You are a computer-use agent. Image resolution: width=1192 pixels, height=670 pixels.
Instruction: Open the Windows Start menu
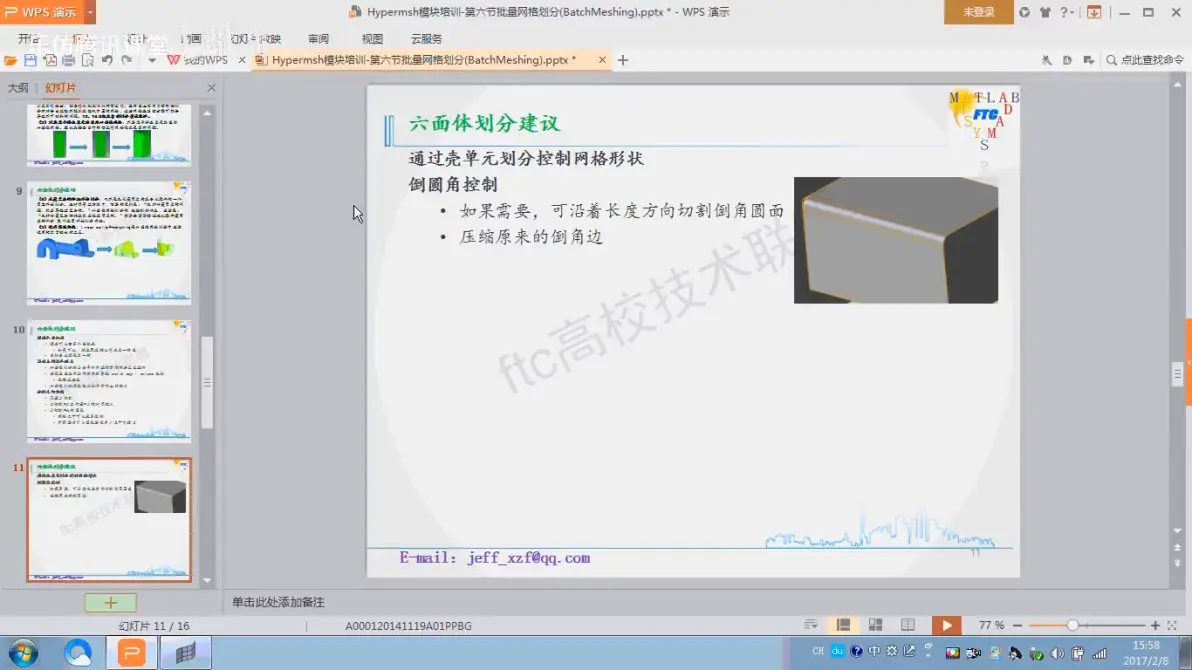23,653
